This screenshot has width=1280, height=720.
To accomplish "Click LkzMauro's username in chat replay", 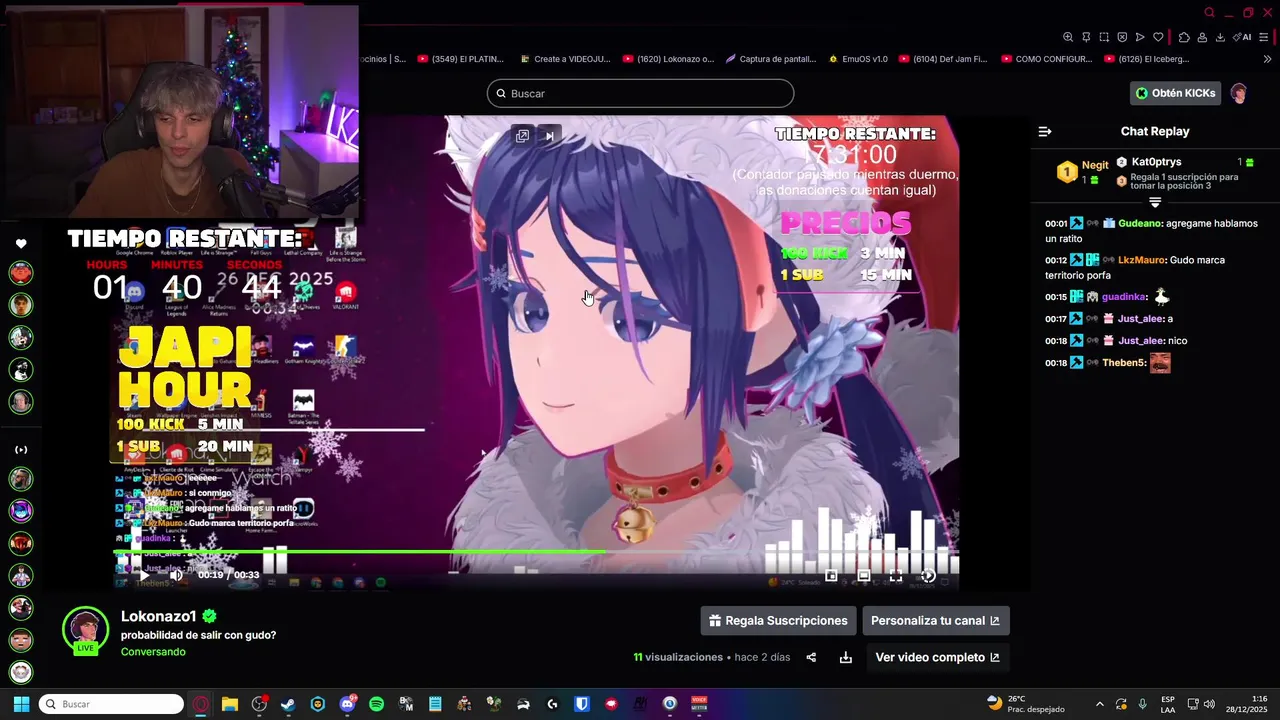I will coord(1141,260).
